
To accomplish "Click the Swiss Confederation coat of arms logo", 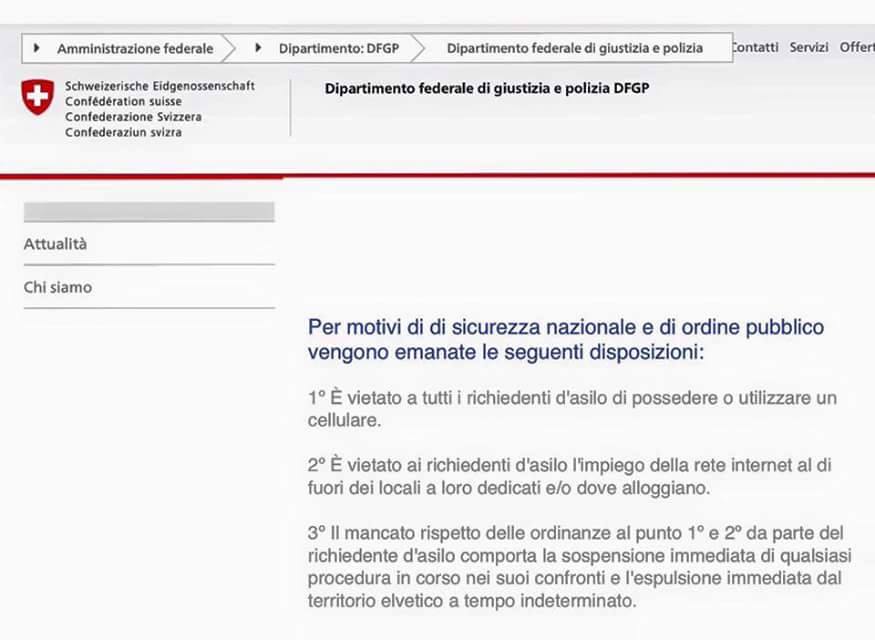I will coord(38,97).
